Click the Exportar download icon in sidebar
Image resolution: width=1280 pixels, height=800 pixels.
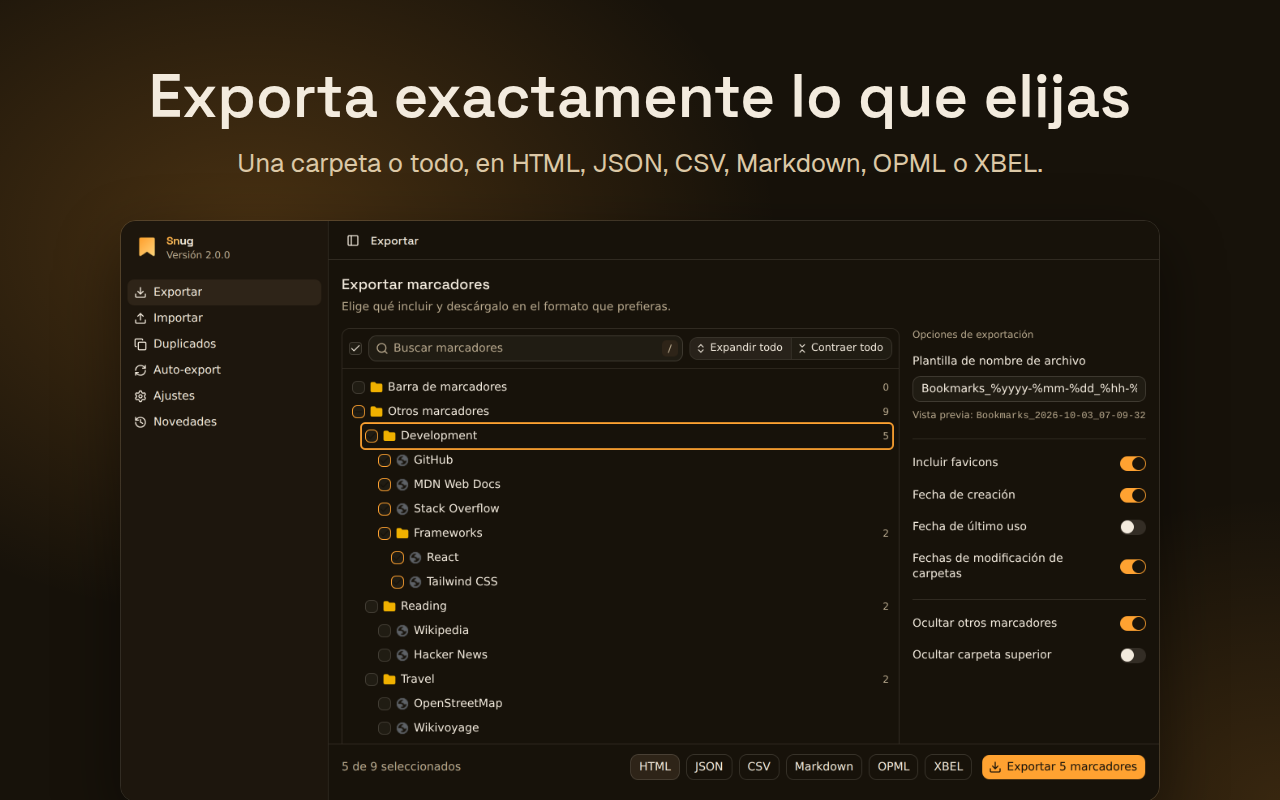click(141, 292)
